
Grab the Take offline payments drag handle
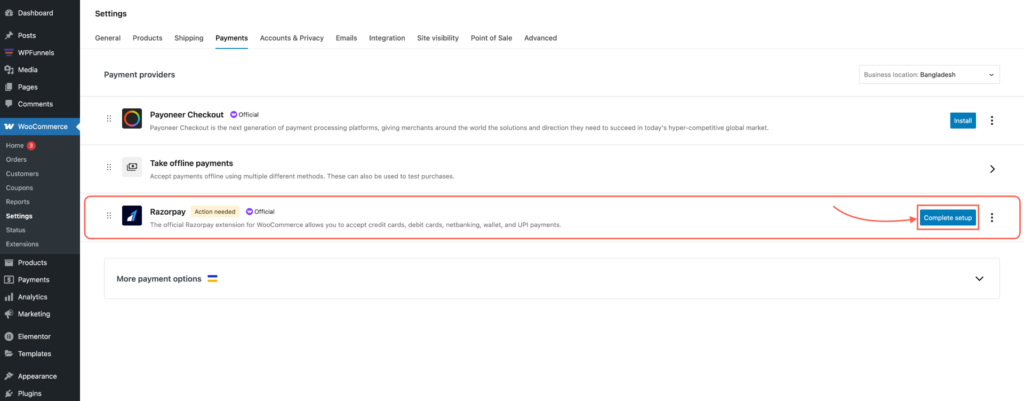click(x=109, y=167)
